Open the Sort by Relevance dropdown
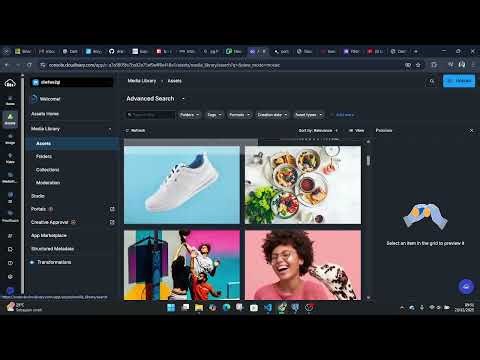480x360 pixels. click(318, 130)
